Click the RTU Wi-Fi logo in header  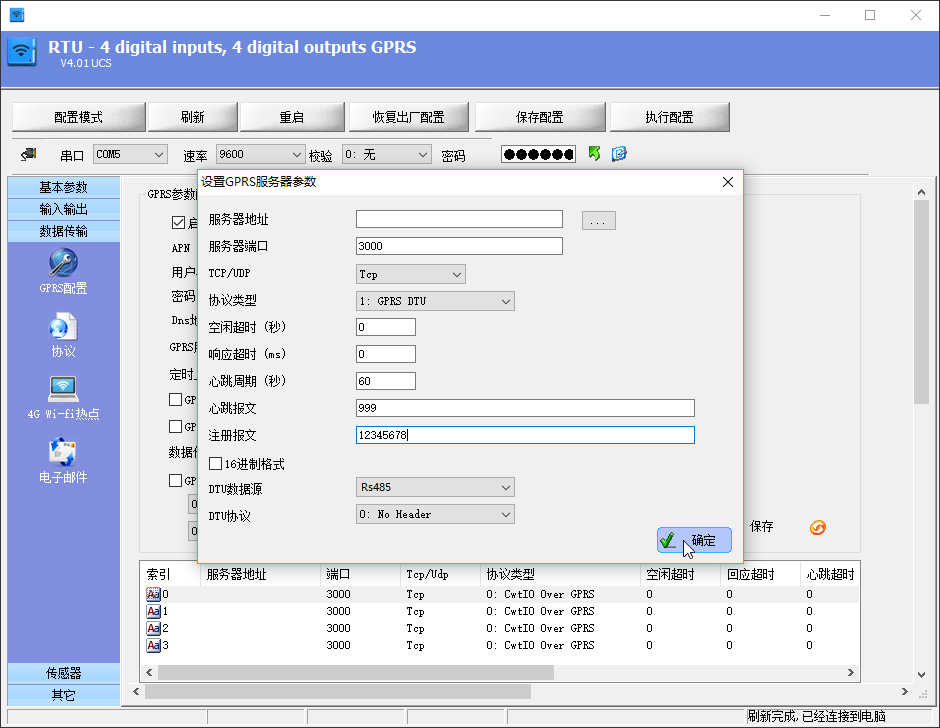point(22,52)
